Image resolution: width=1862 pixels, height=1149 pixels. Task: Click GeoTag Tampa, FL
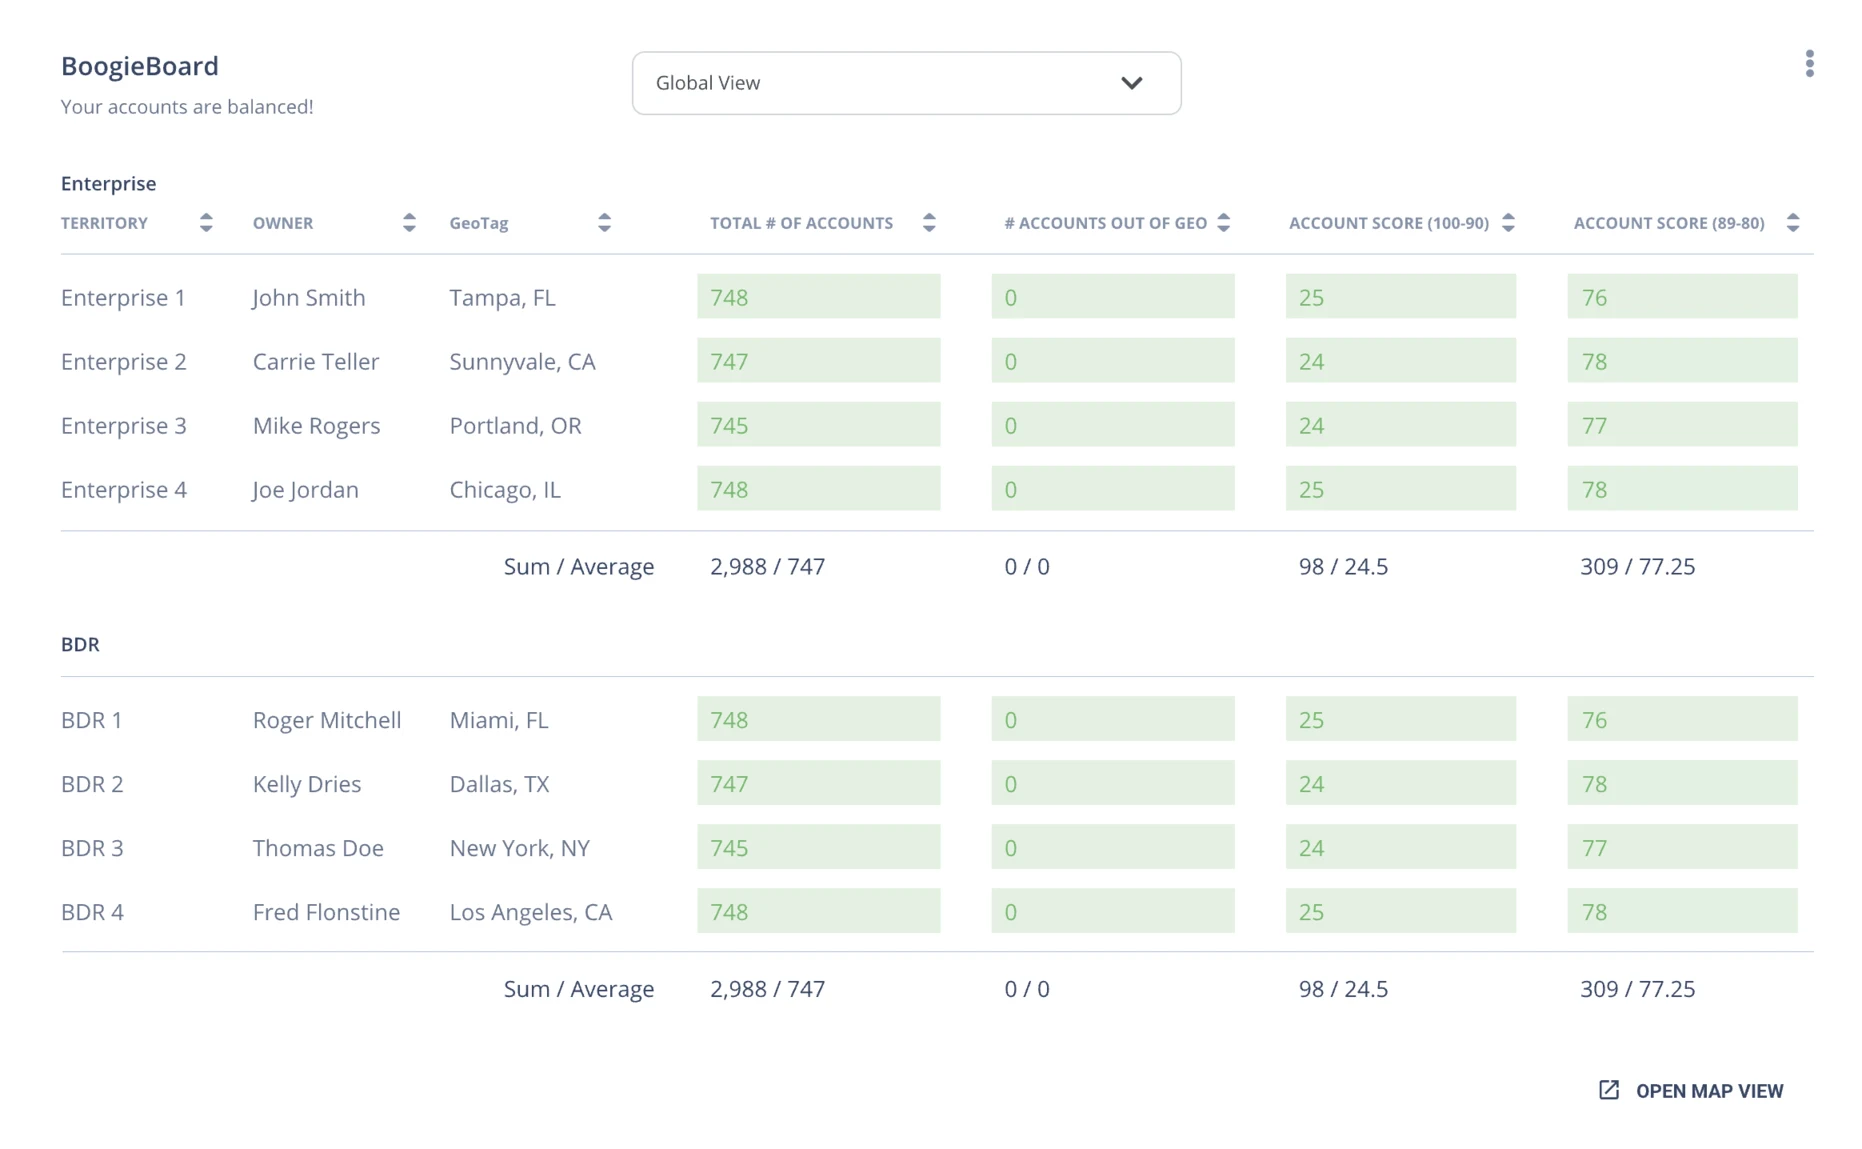point(502,297)
